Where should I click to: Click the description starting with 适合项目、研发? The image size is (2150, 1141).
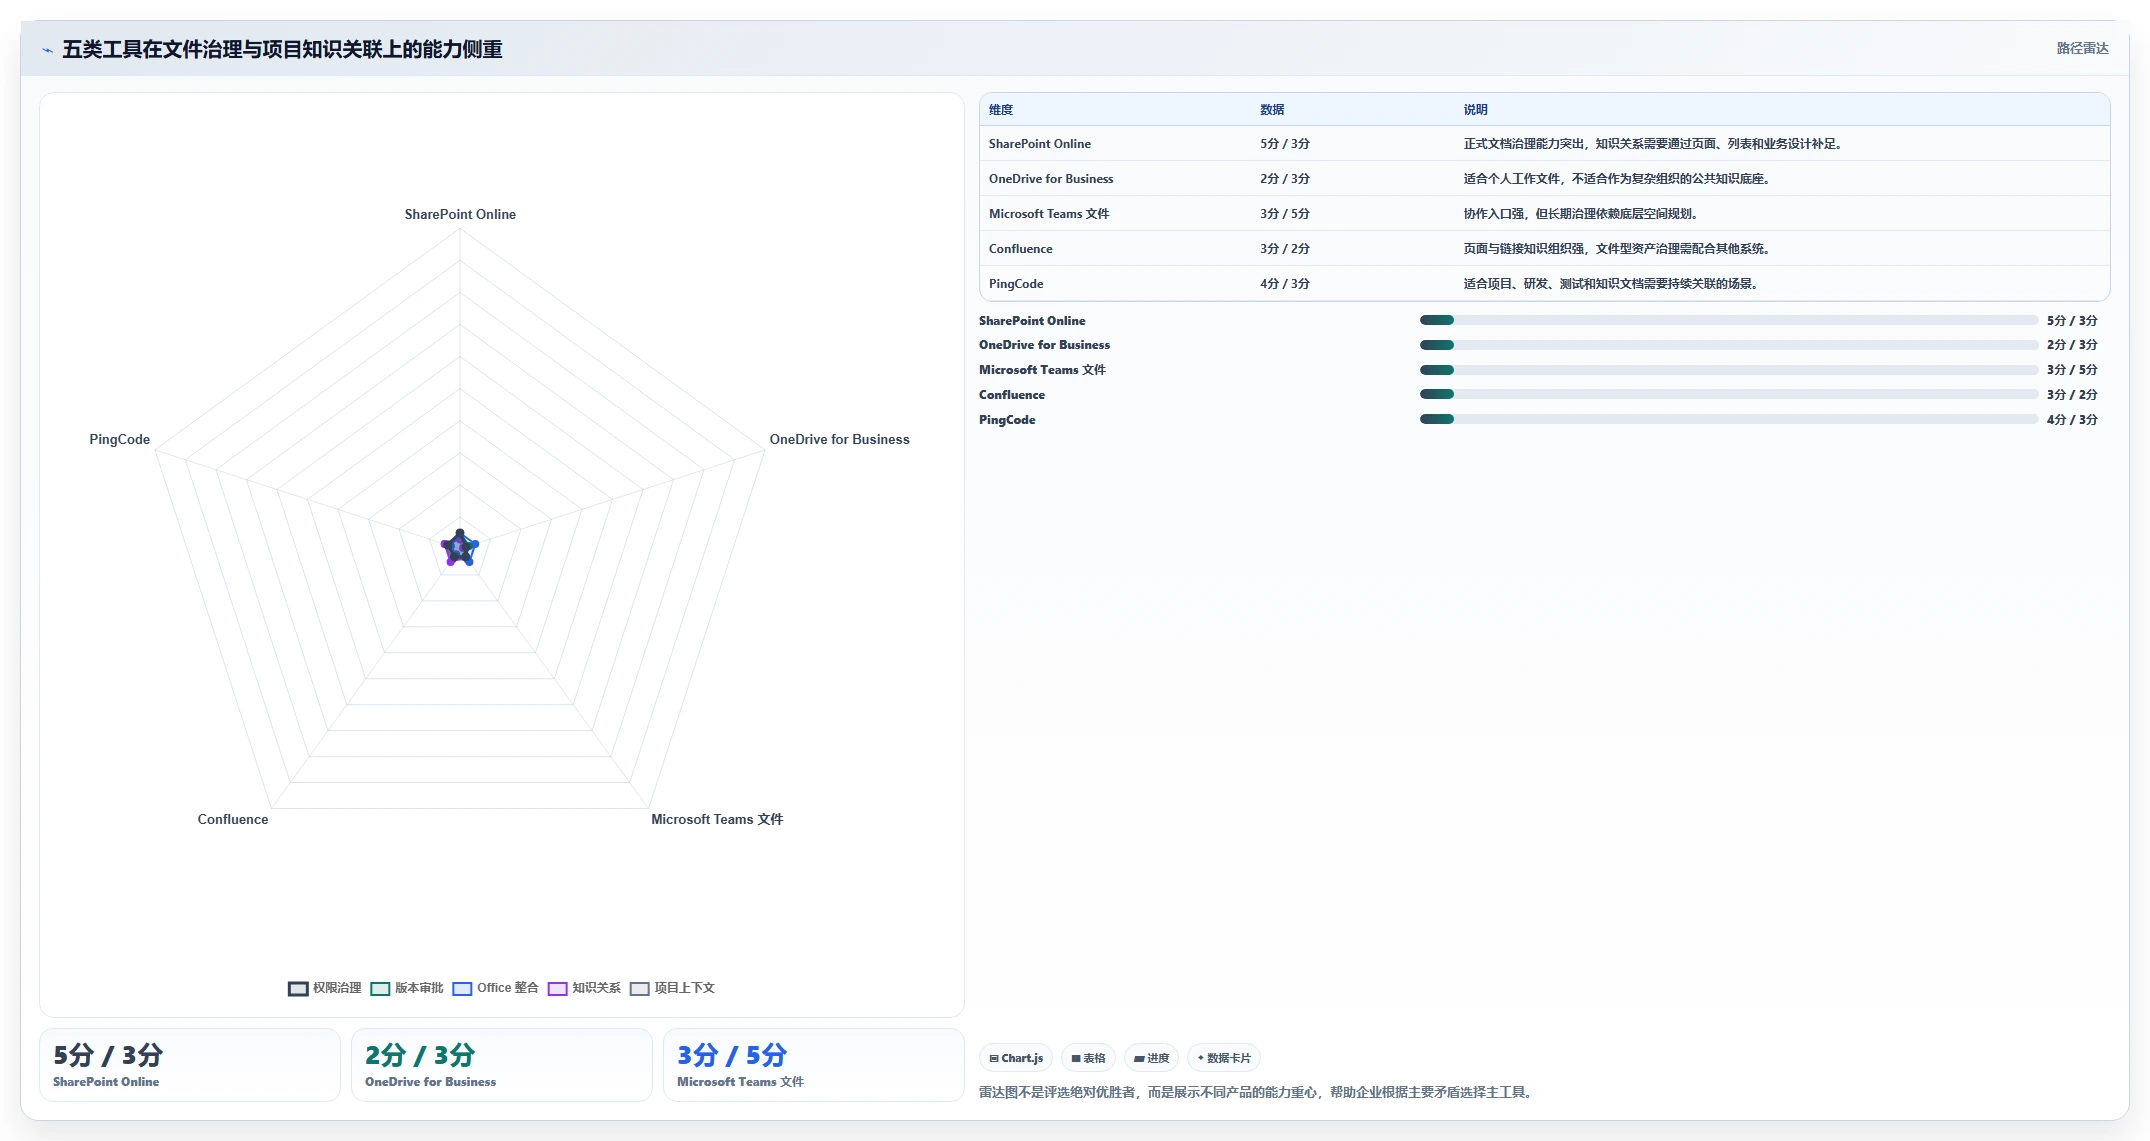pos(1613,284)
